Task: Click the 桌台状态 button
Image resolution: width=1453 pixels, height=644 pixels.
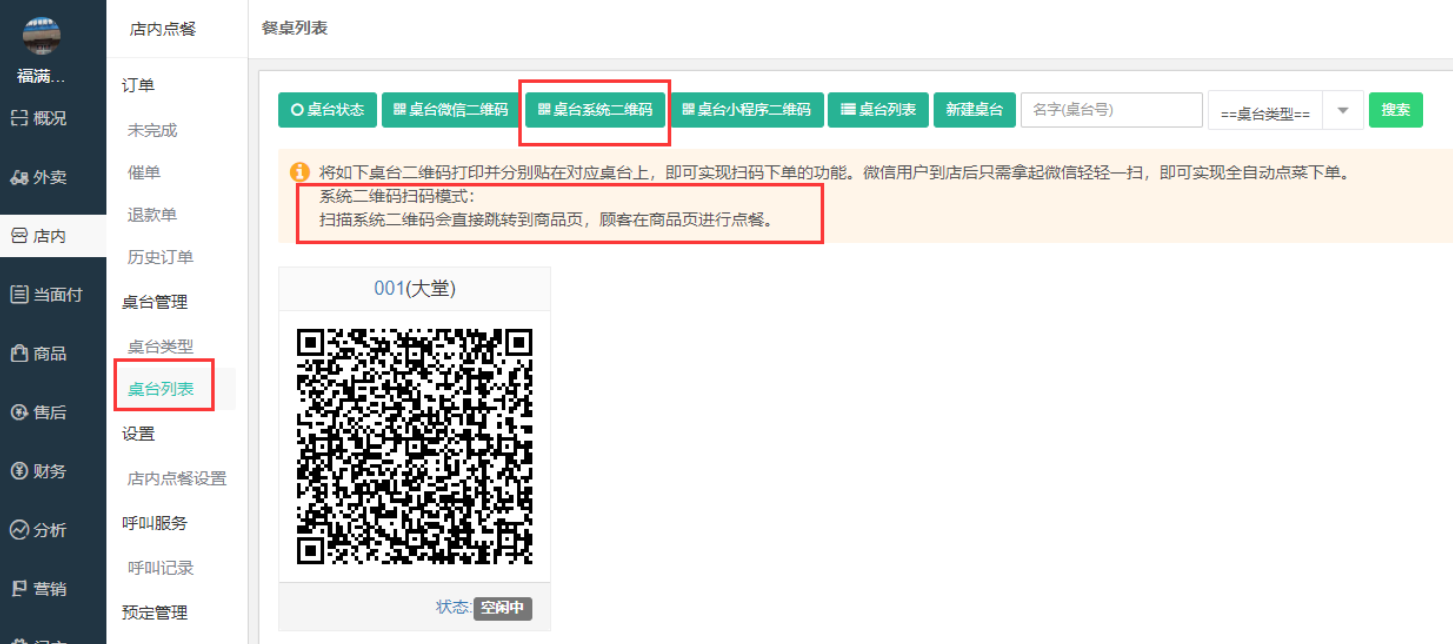Action: pyautogui.click(x=327, y=110)
